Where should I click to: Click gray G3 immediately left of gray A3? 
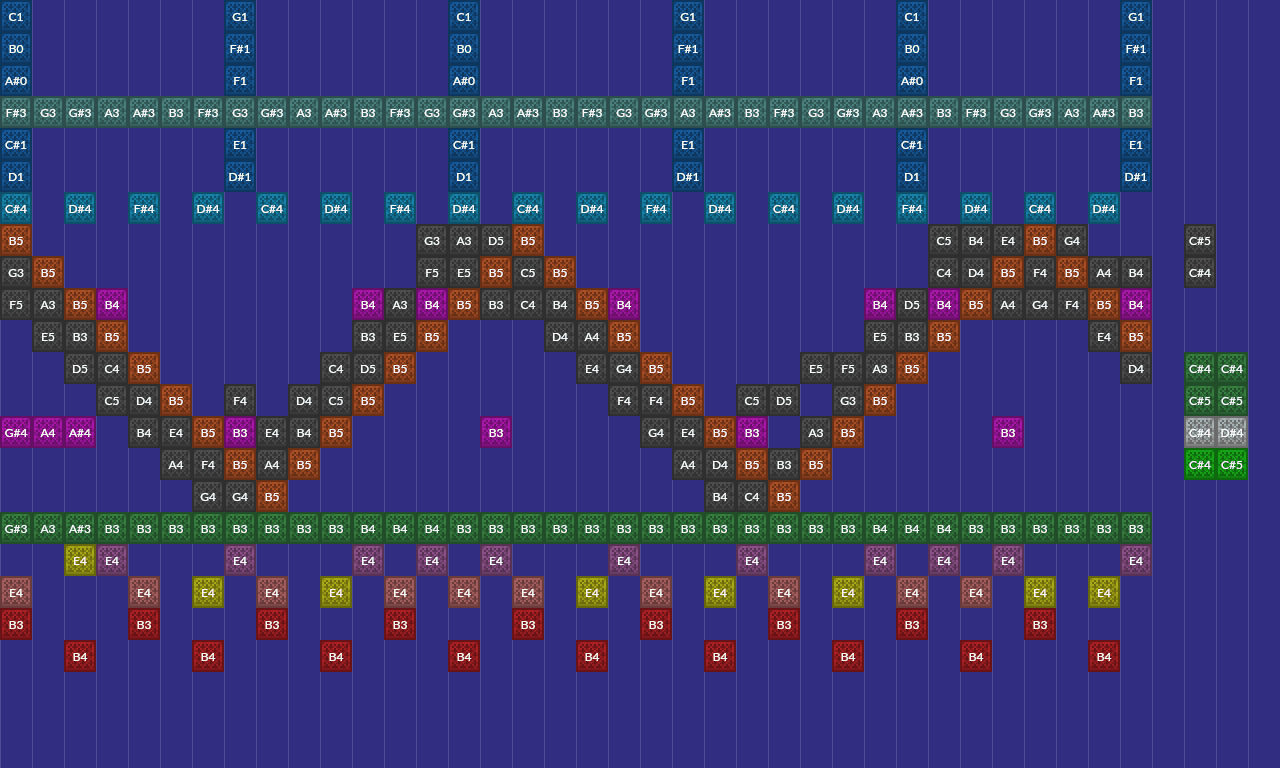(432, 241)
